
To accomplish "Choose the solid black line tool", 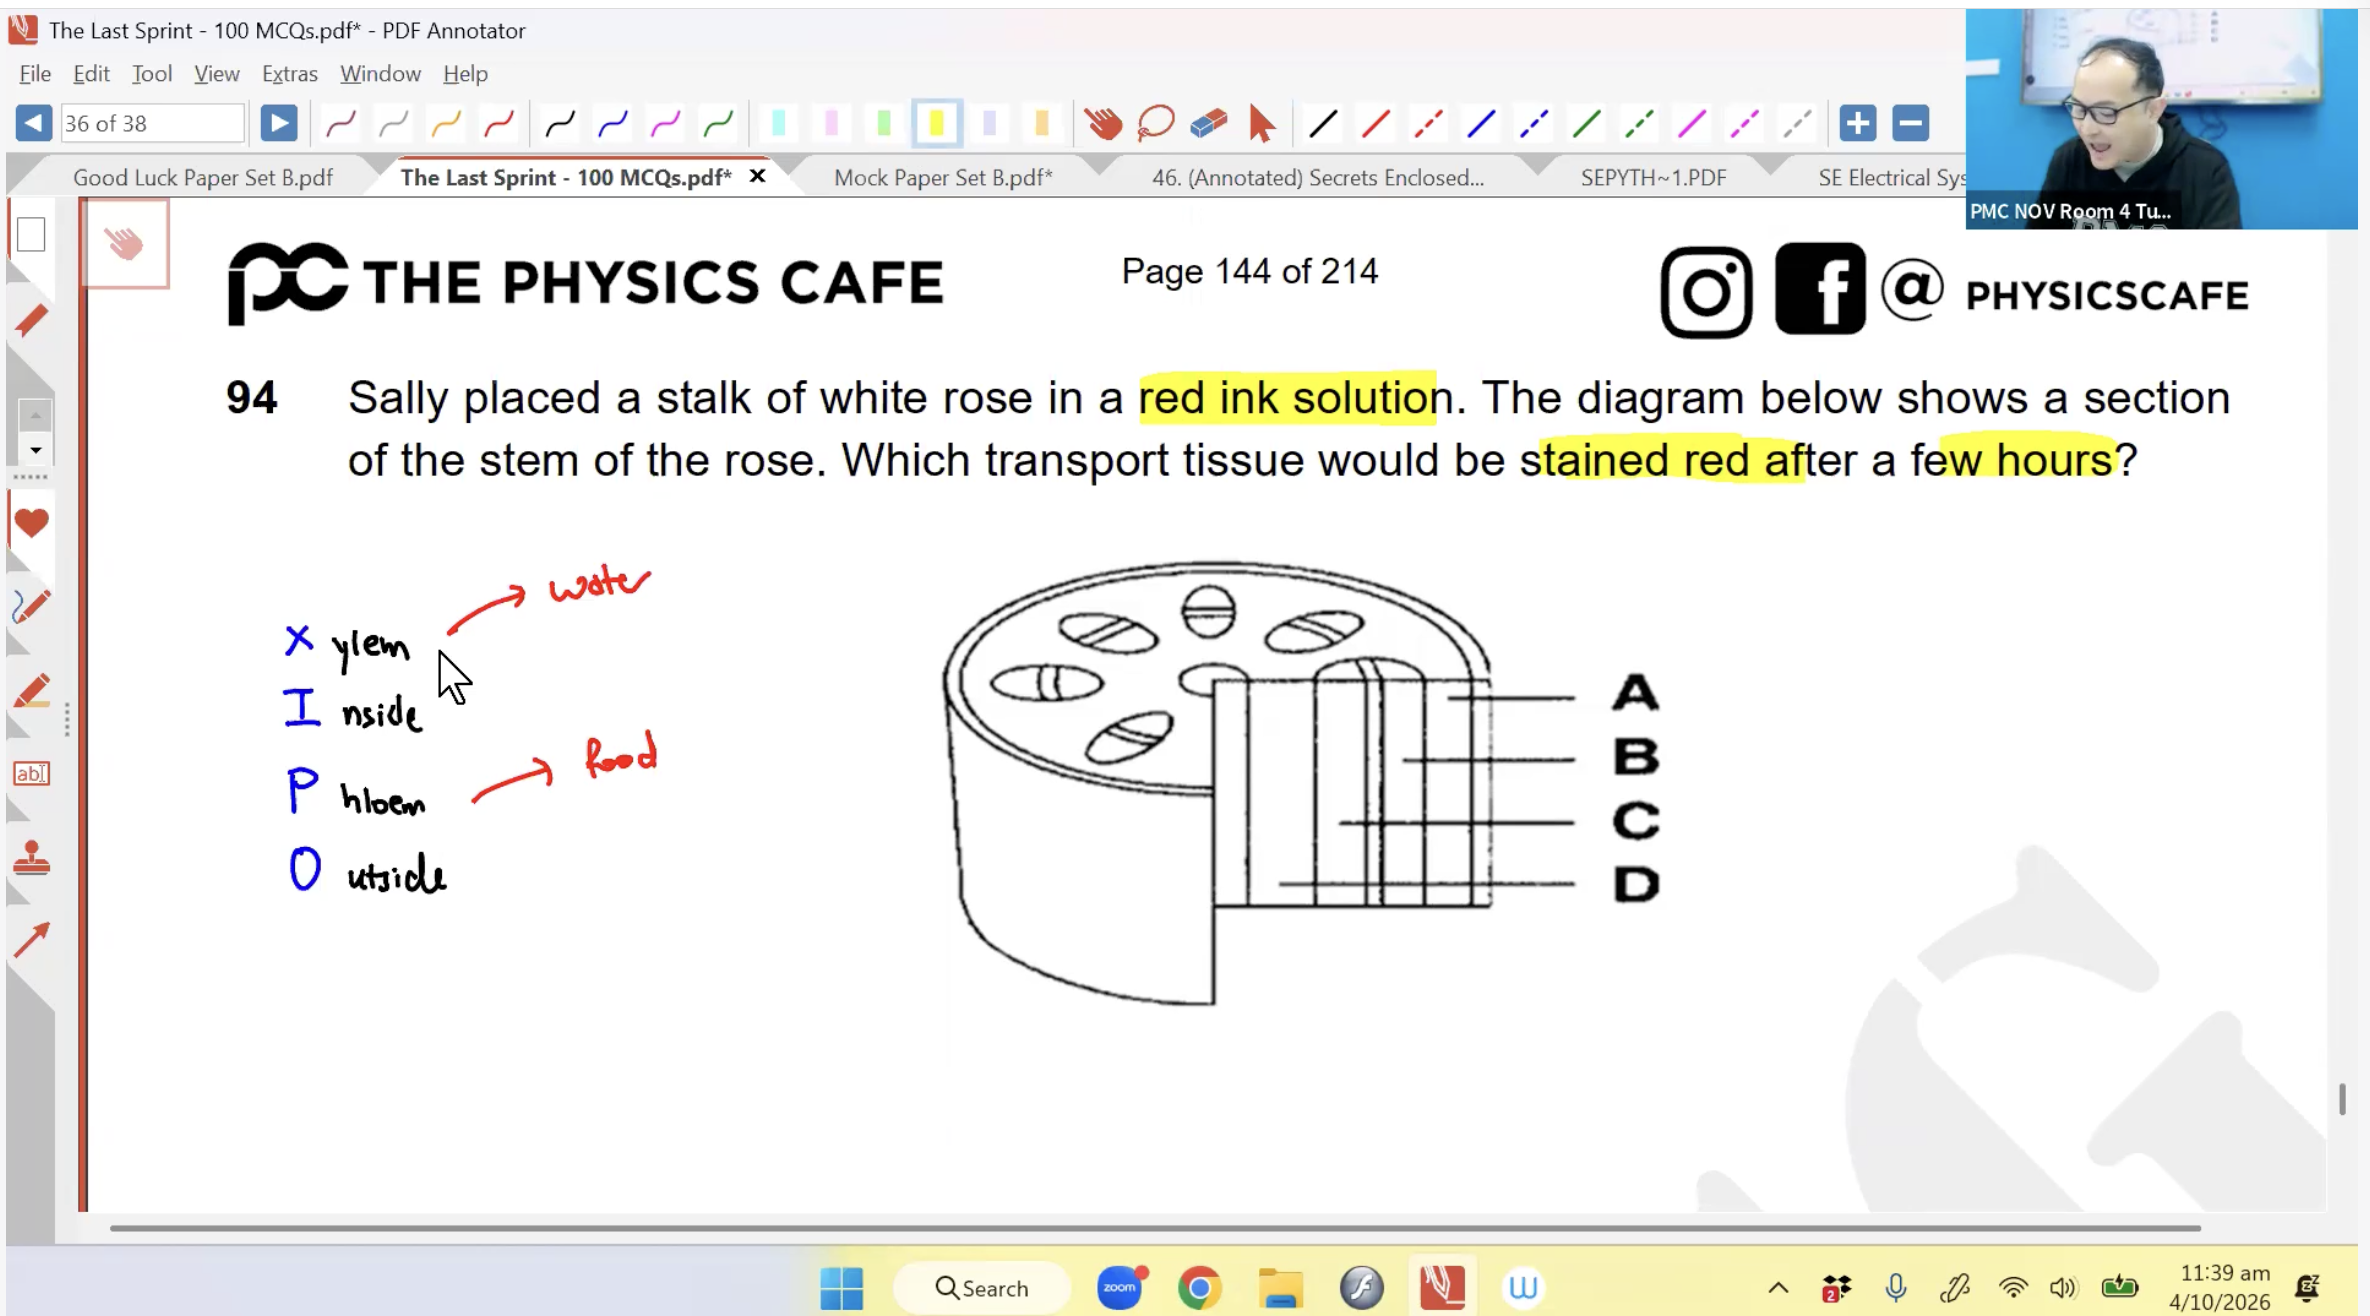I will click(1323, 124).
